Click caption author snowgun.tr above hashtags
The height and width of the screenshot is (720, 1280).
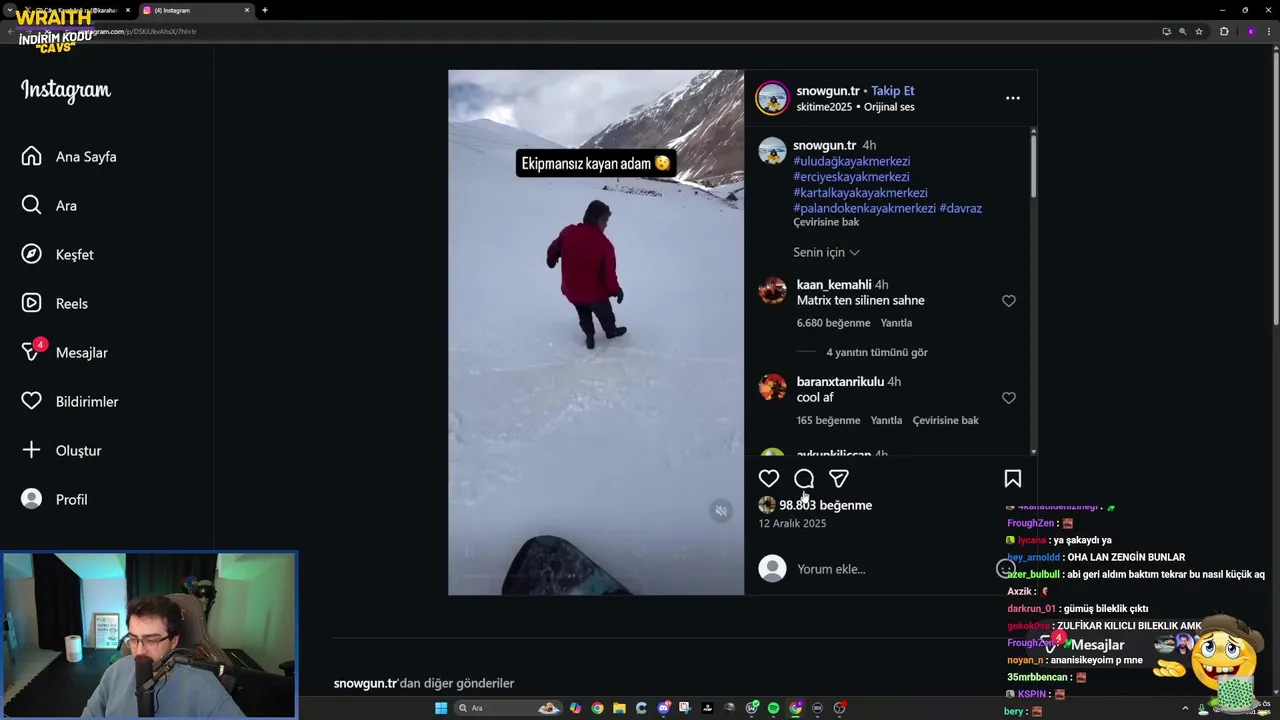[x=825, y=146]
